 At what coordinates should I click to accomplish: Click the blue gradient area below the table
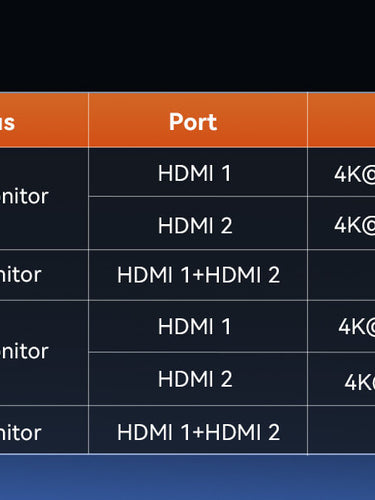click(187, 477)
